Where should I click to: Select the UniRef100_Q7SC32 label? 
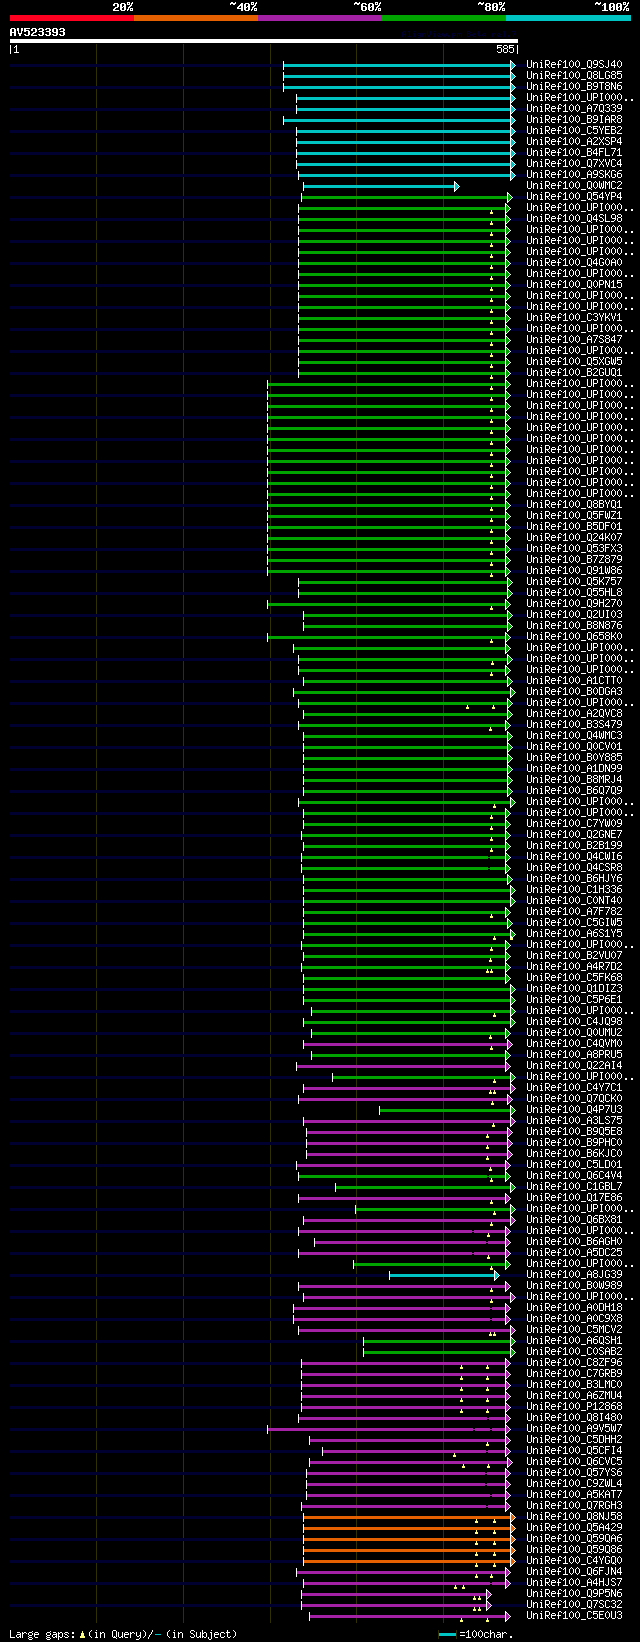574,1604
